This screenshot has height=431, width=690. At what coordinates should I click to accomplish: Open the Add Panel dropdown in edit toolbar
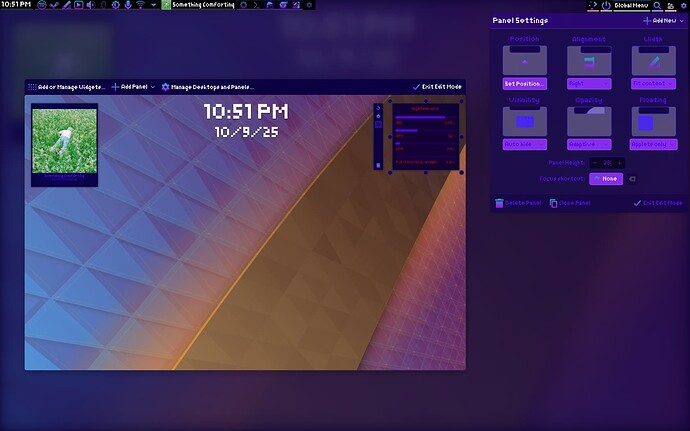click(x=133, y=87)
